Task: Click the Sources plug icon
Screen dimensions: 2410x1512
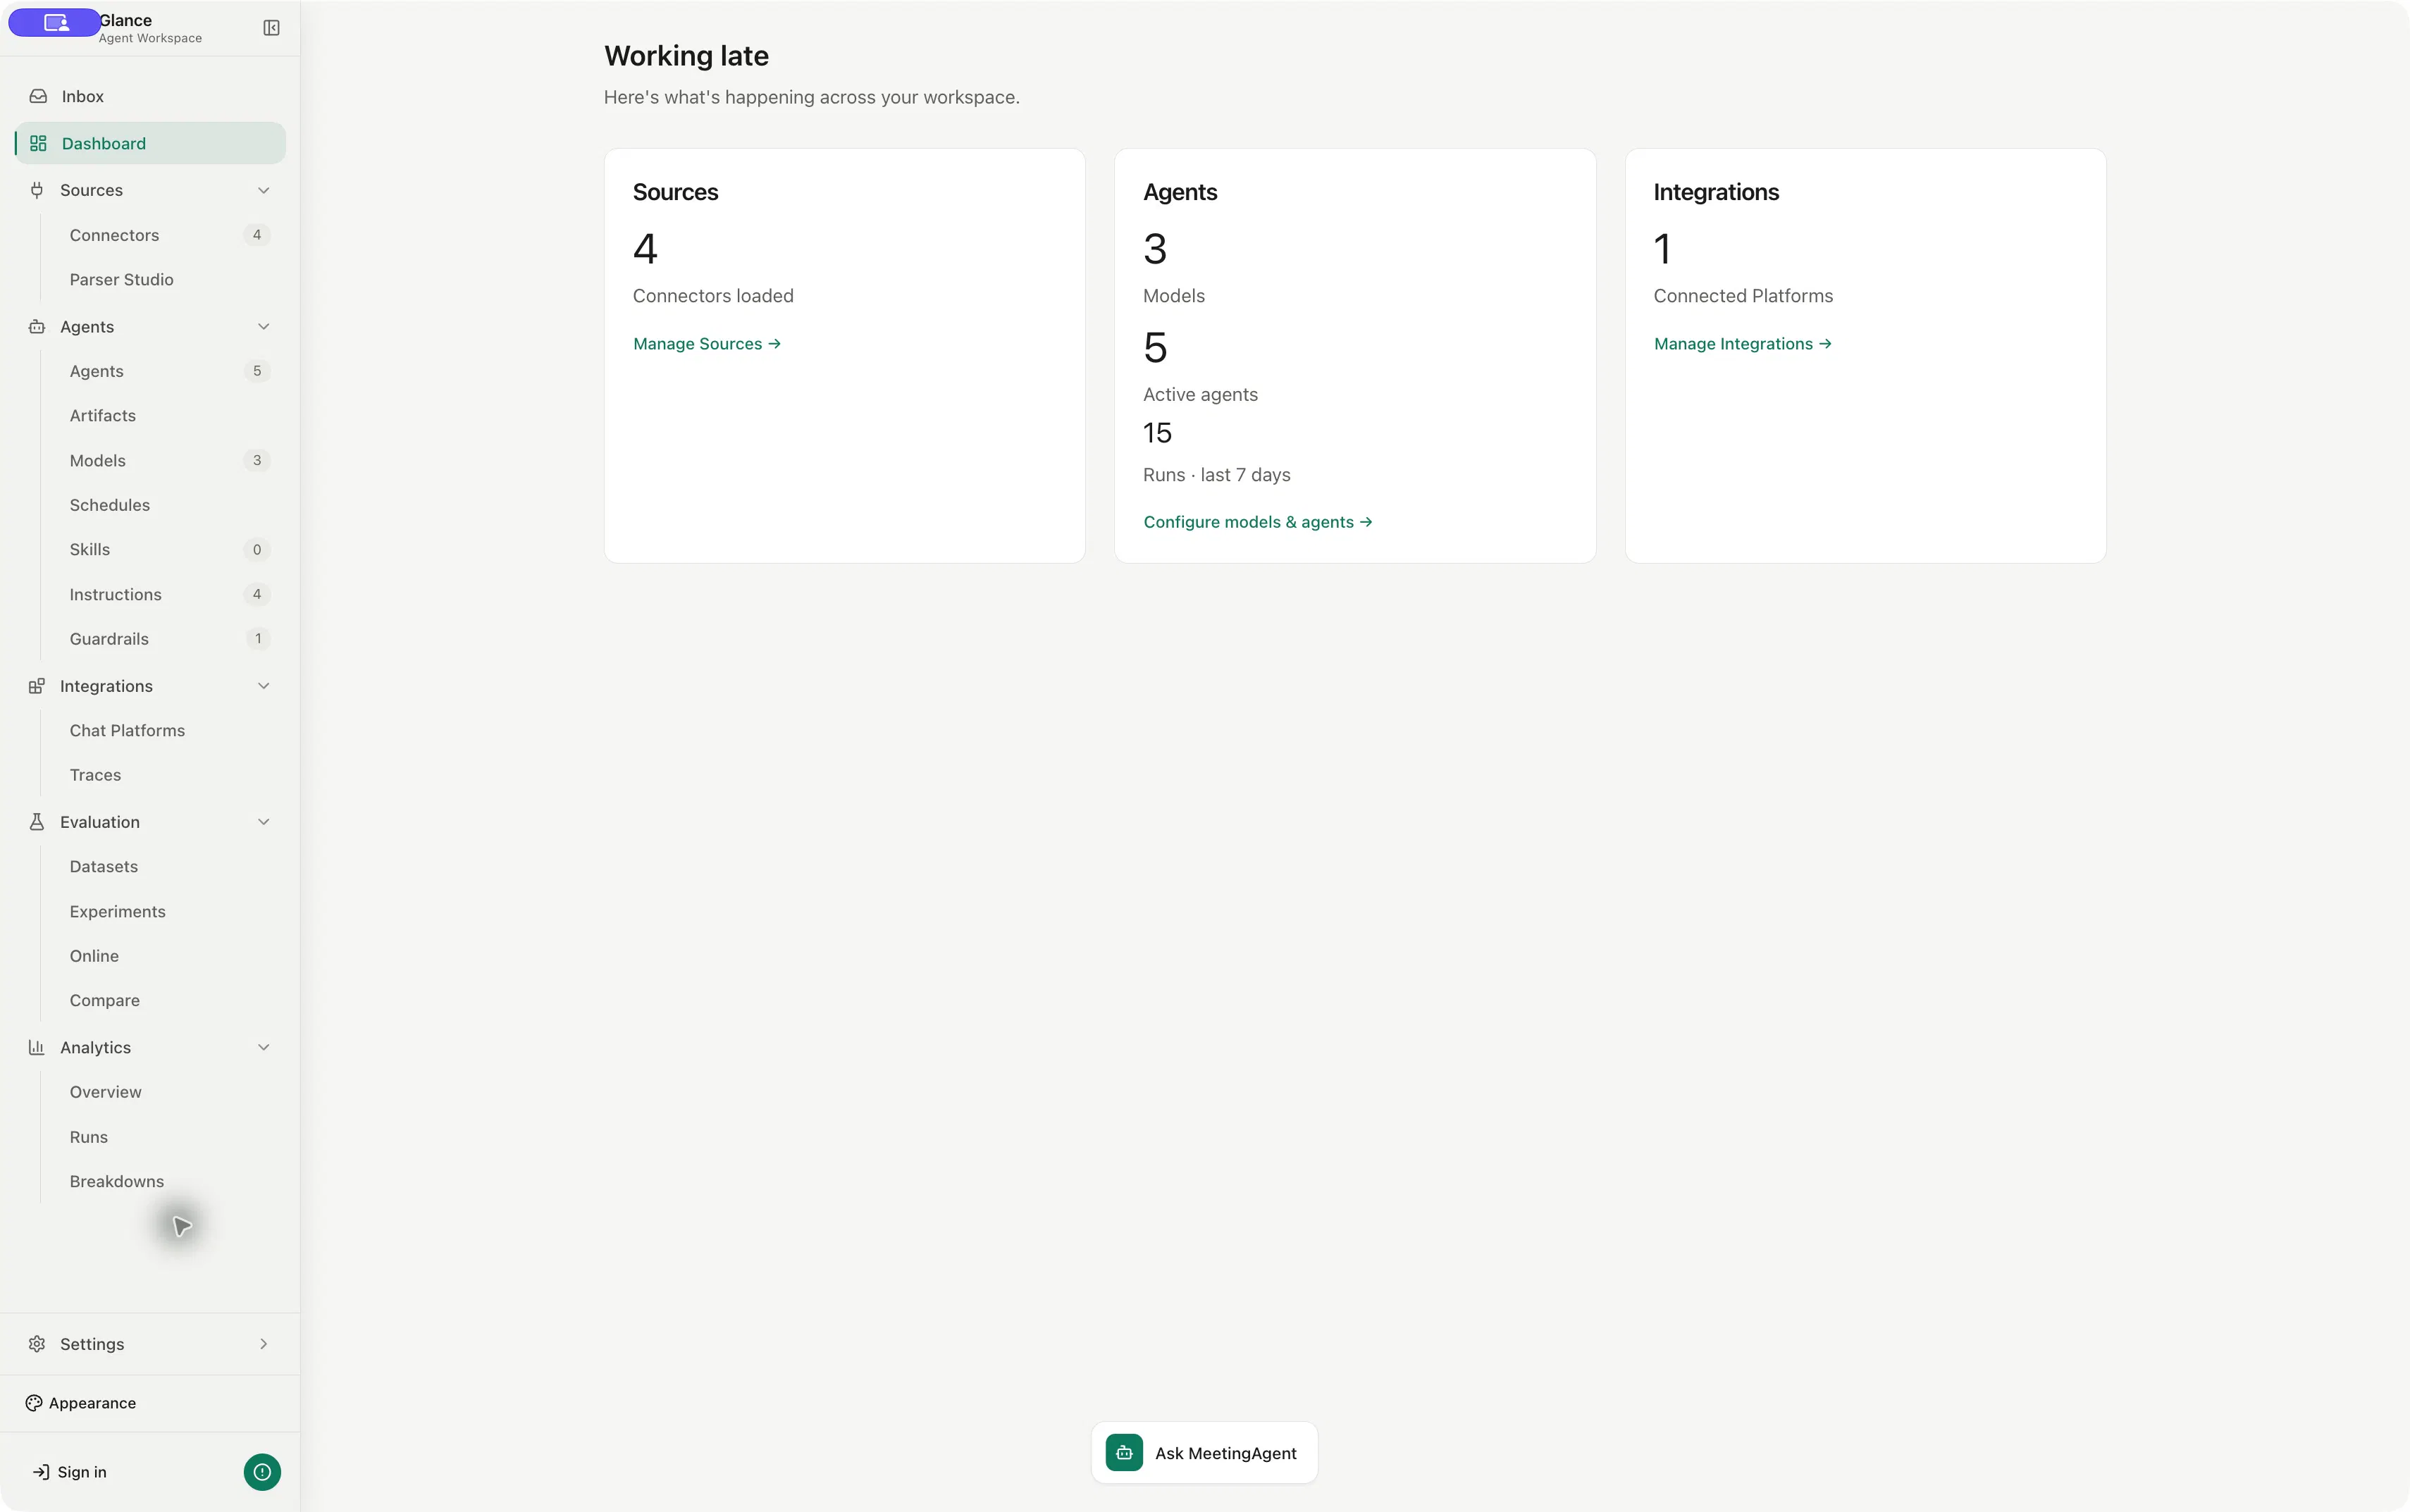Action: tap(37, 190)
